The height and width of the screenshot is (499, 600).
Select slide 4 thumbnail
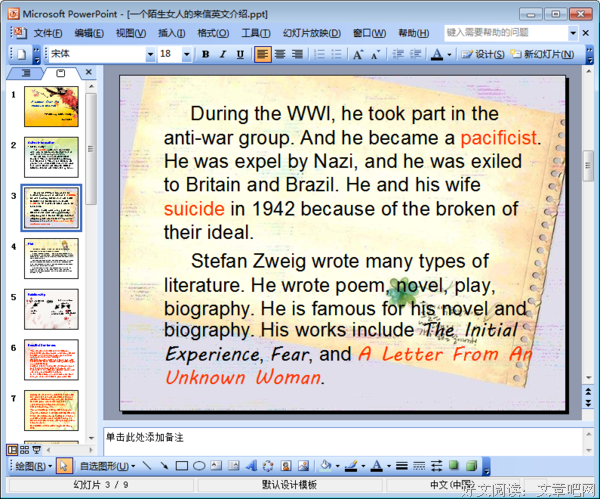[x=51, y=258]
